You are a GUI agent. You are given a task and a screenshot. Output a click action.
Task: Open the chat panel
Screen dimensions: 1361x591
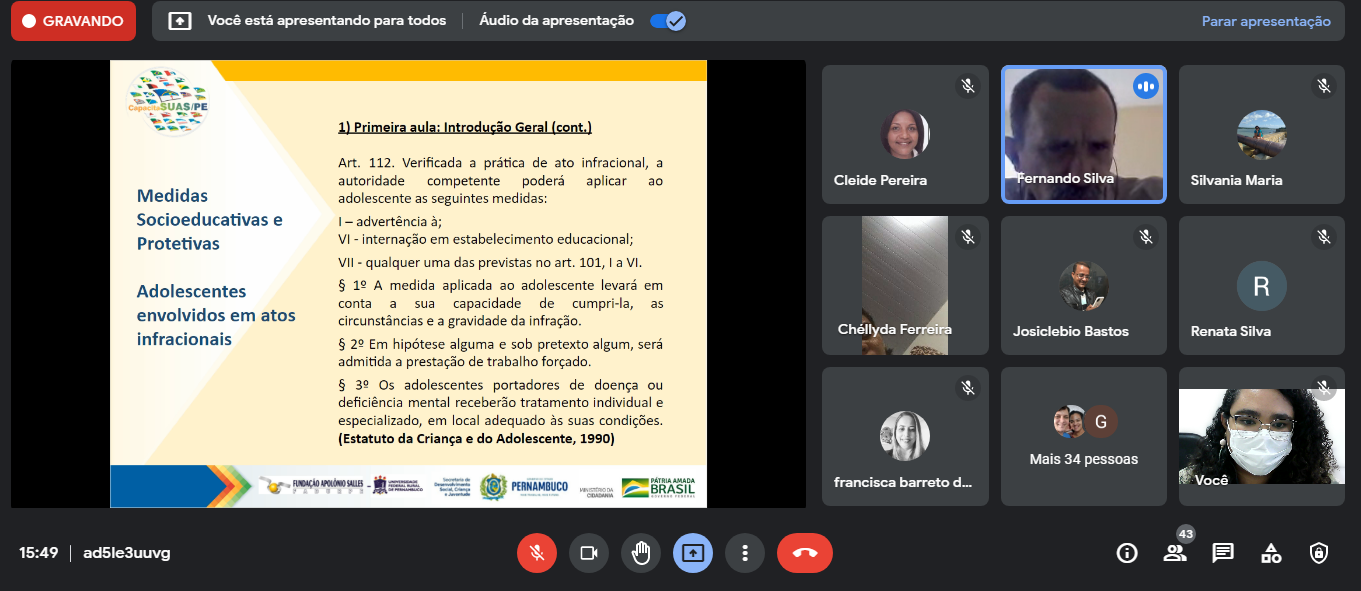coord(1222,553)
